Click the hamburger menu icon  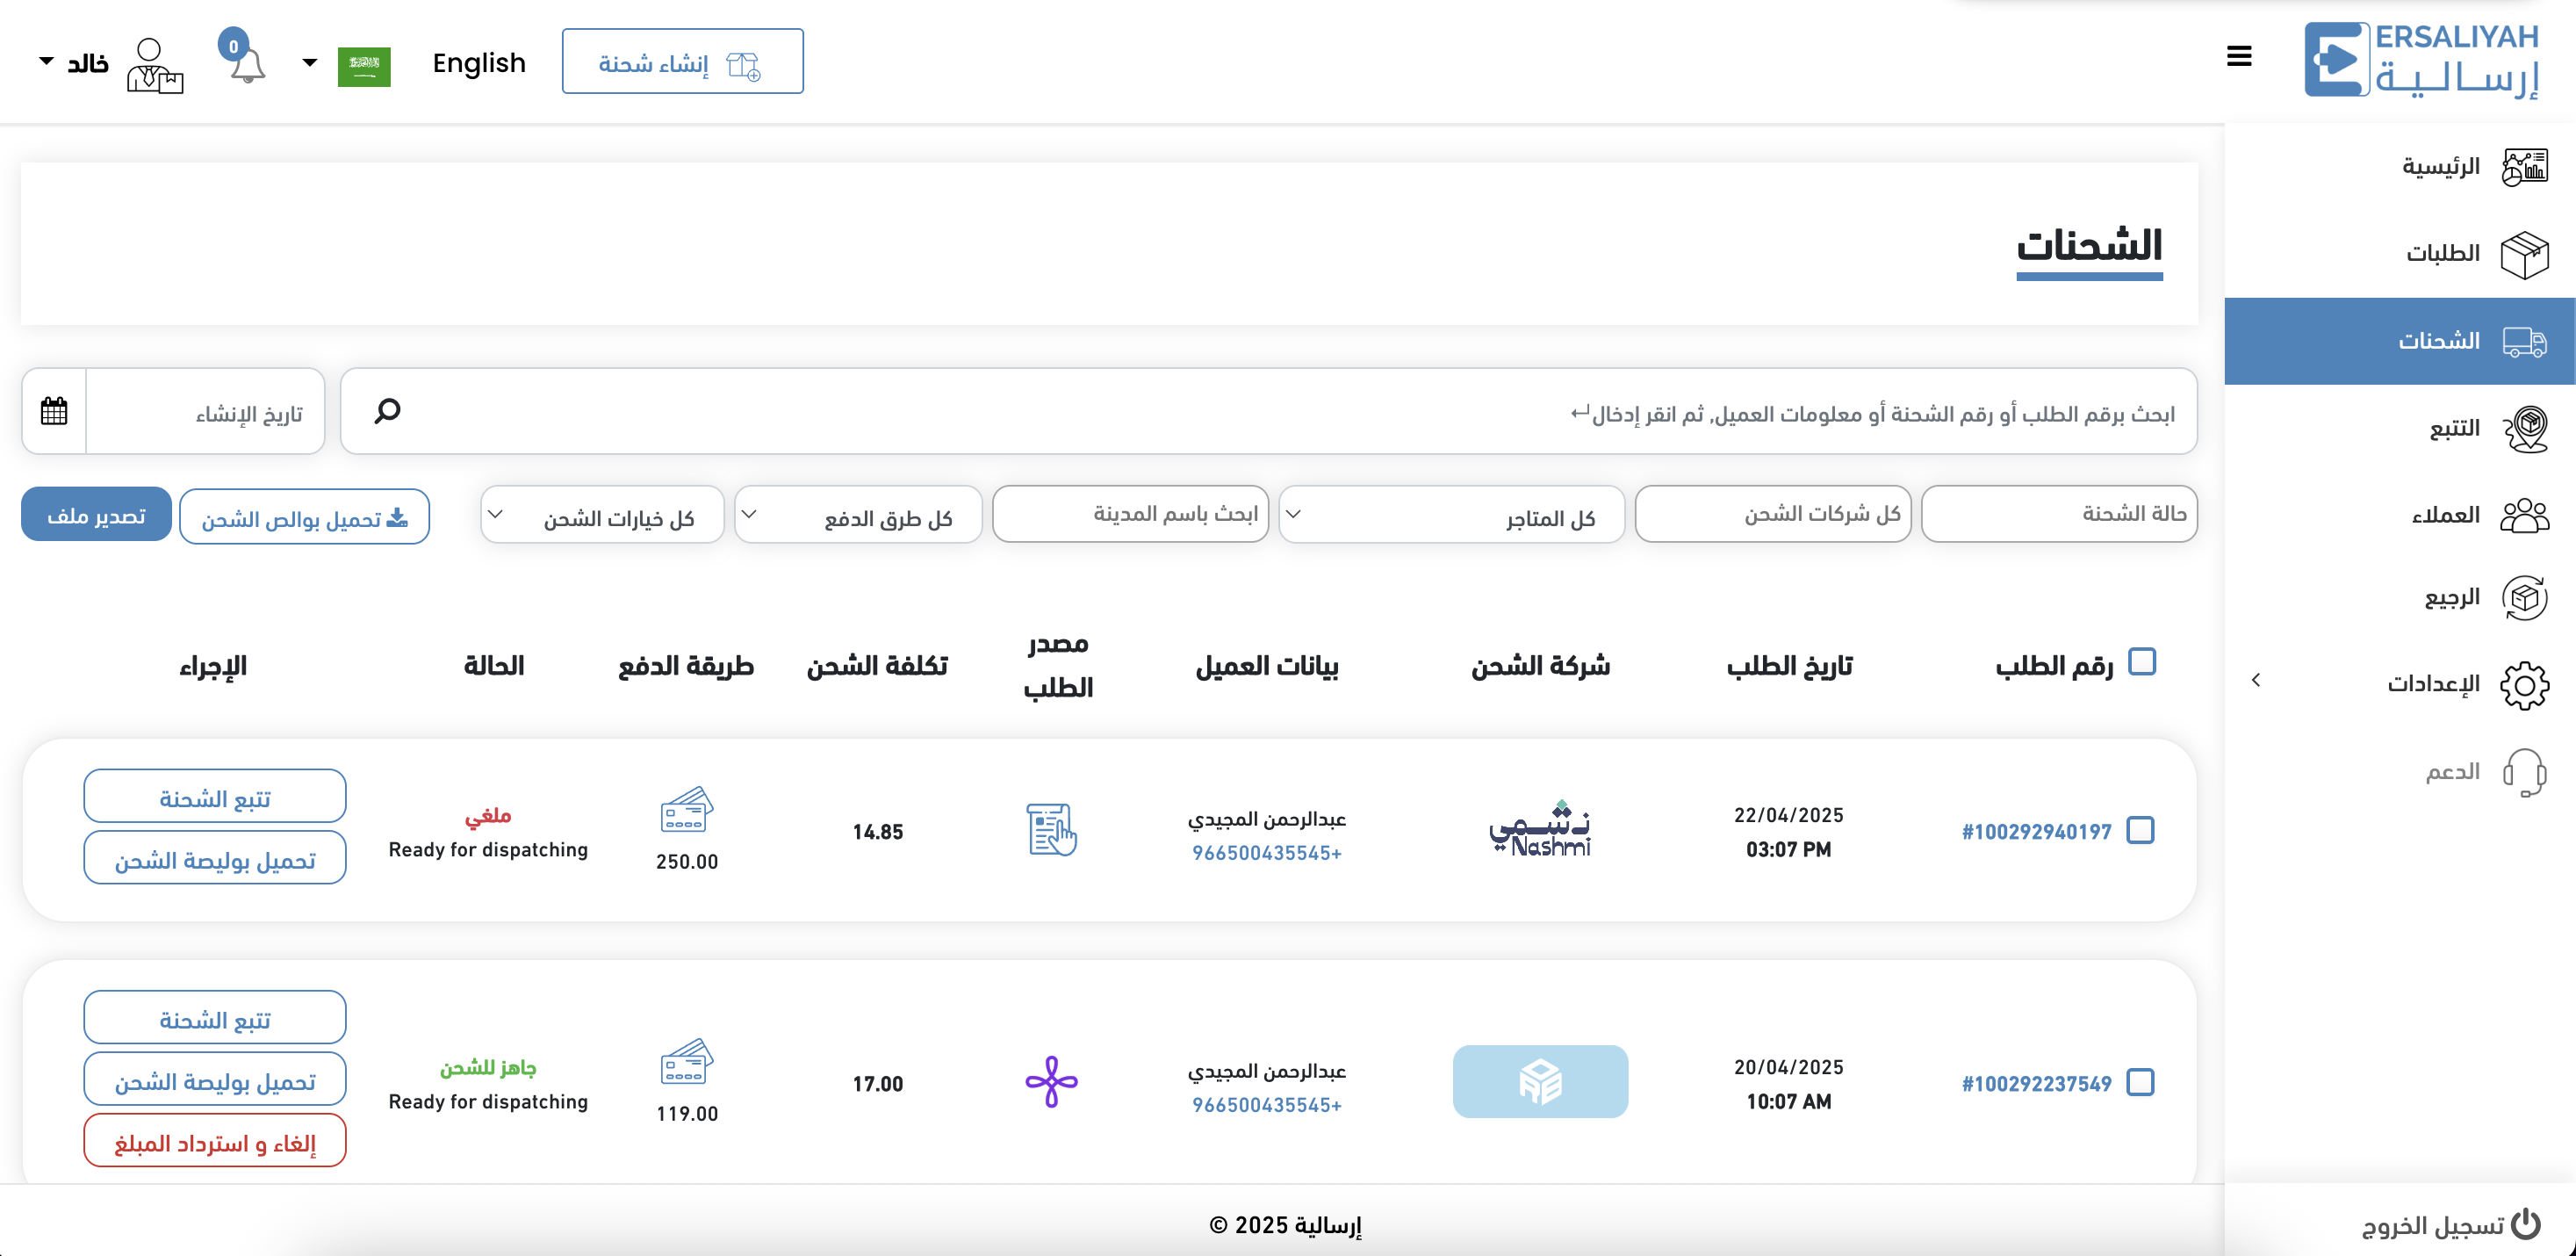coord(2239,57)
